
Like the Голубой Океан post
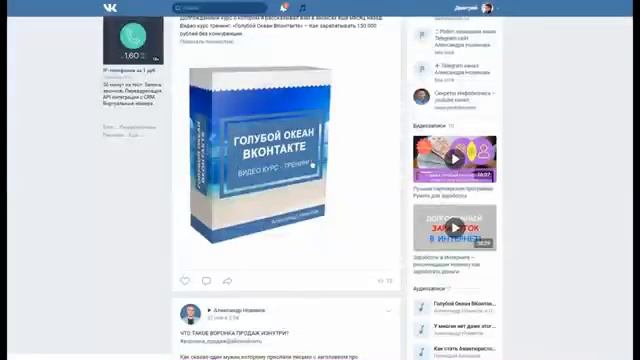pyautogui.click(x=185, y=281)
